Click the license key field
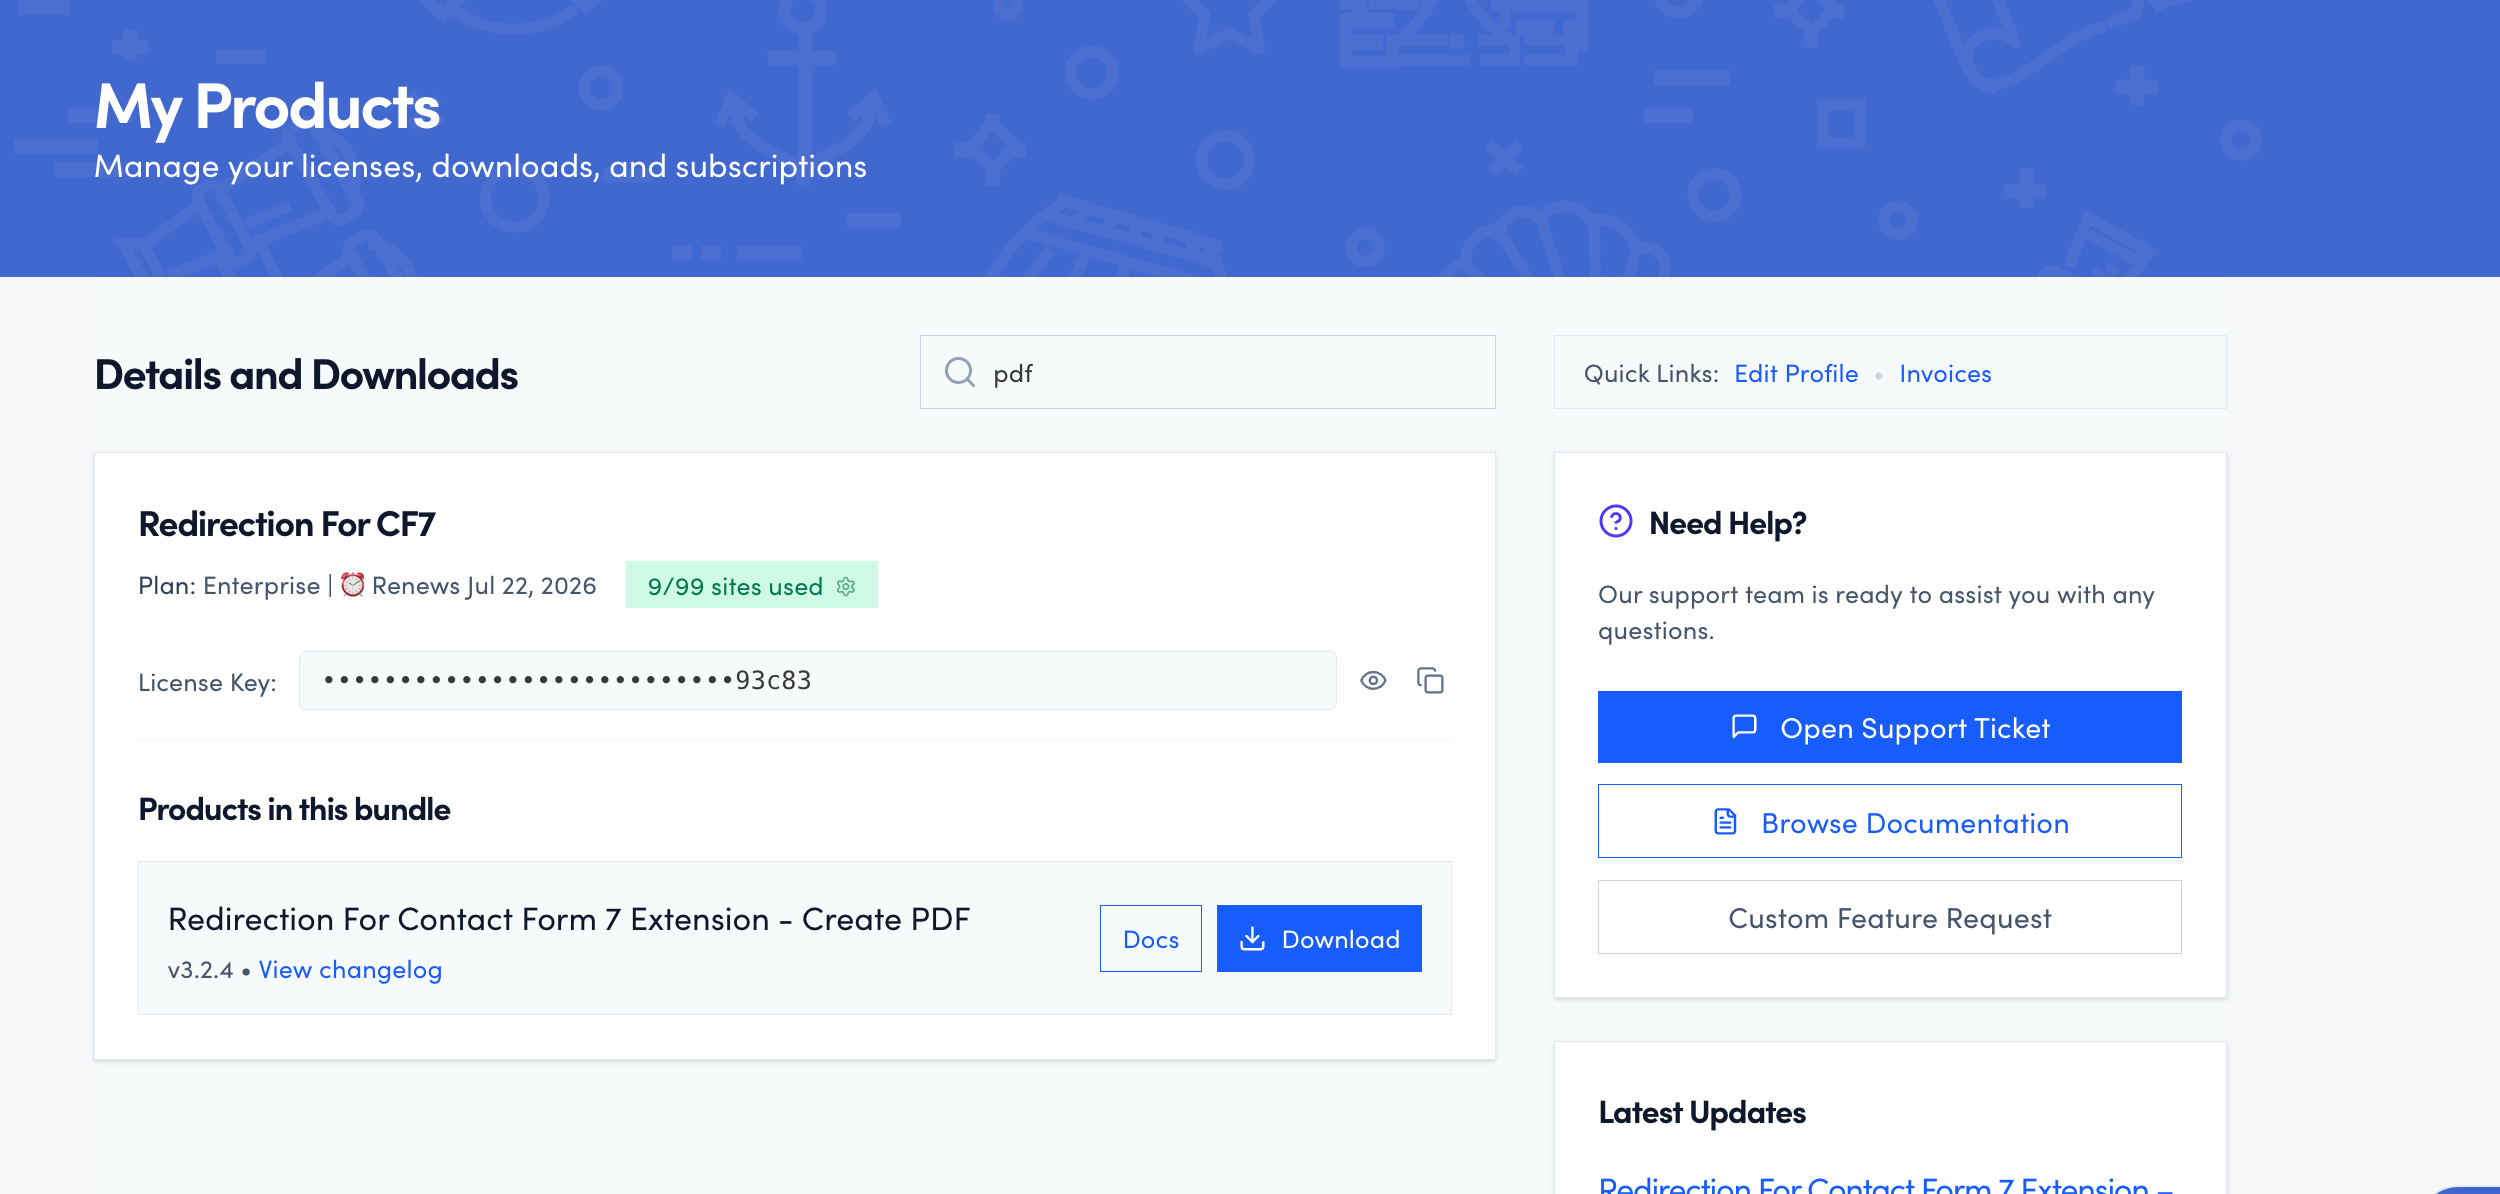 tap(817, 681)
